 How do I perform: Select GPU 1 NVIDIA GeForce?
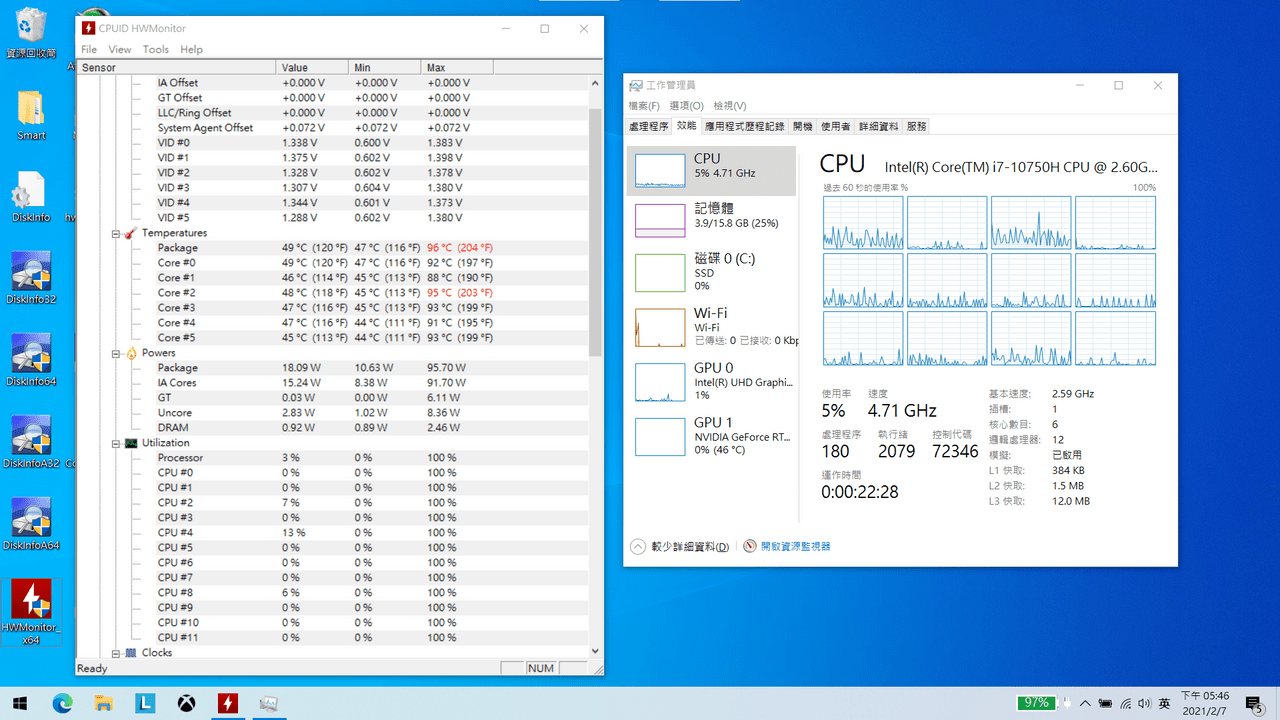click(x=712, y=436)
